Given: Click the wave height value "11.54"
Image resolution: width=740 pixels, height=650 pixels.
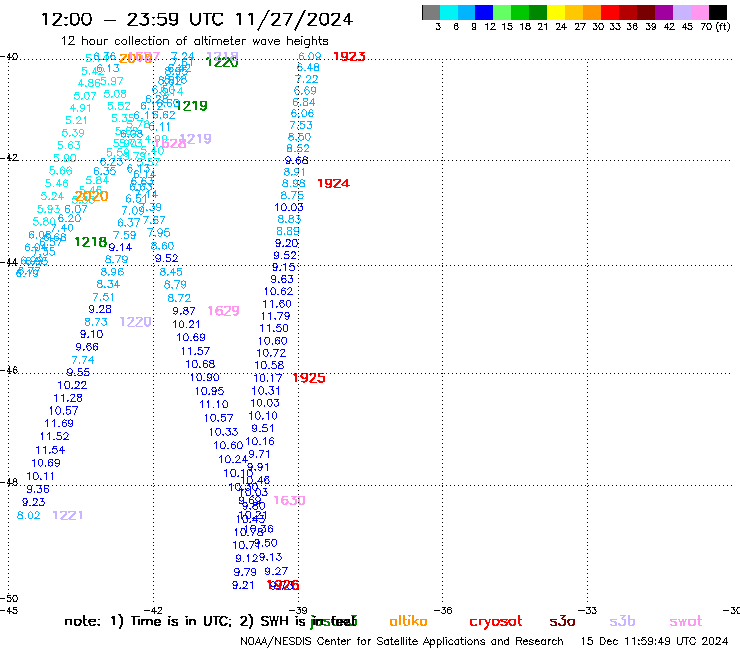Looking at the screenshot, I should click(x=50, y=450).
